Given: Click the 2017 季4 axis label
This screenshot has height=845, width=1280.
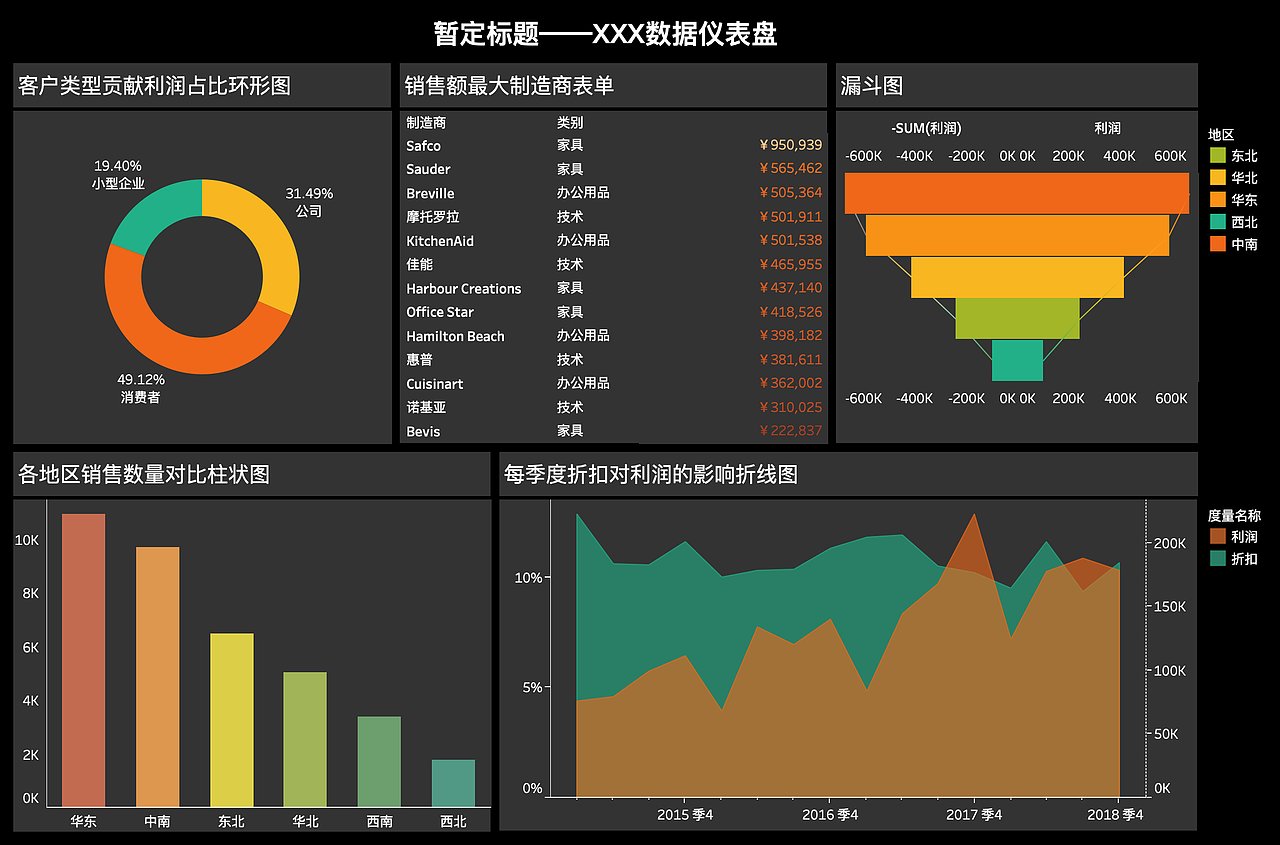Looking at the screenshot, I should point(972,814).
